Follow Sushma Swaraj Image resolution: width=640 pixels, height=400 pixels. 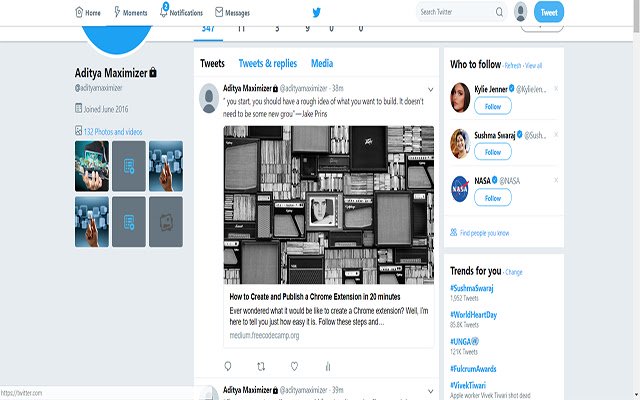493,152
